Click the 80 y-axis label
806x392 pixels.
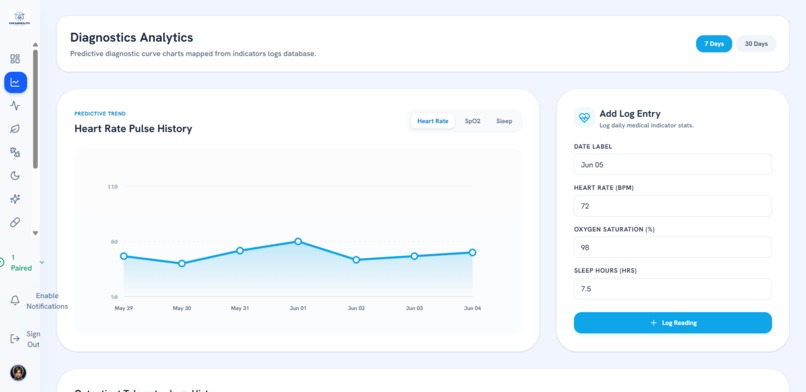coord(115,242)
